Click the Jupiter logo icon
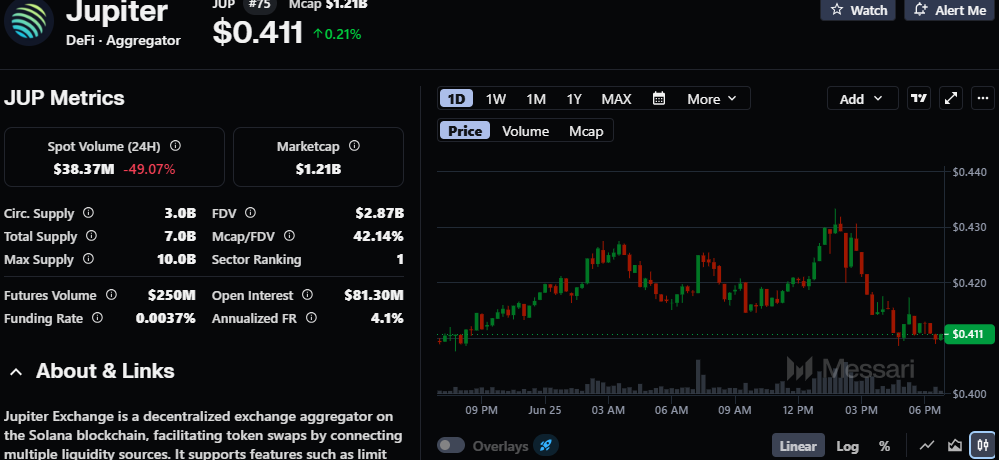 [x=29, y=23]
